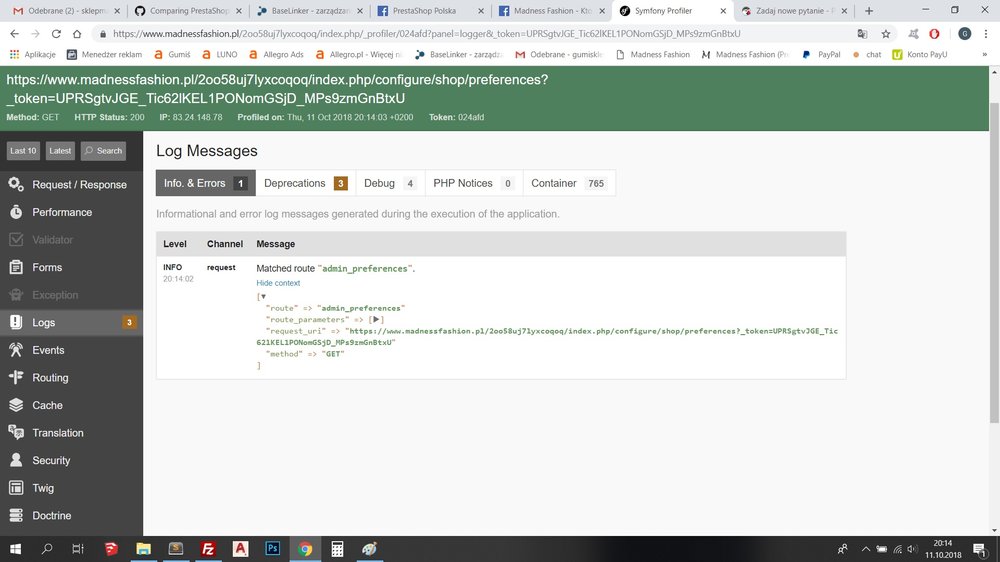This screenshot has height=562, width=1000.
Task: Click the Doctrine database icon in sidebar
Action: pos(16,515)
